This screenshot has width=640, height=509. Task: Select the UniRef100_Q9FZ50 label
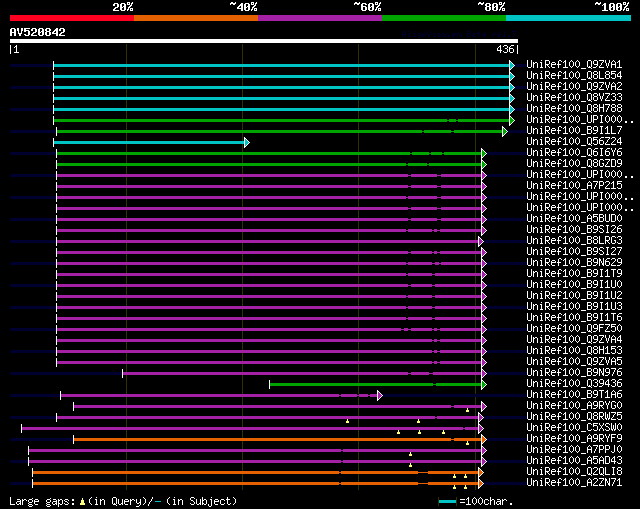coord(574,329)
